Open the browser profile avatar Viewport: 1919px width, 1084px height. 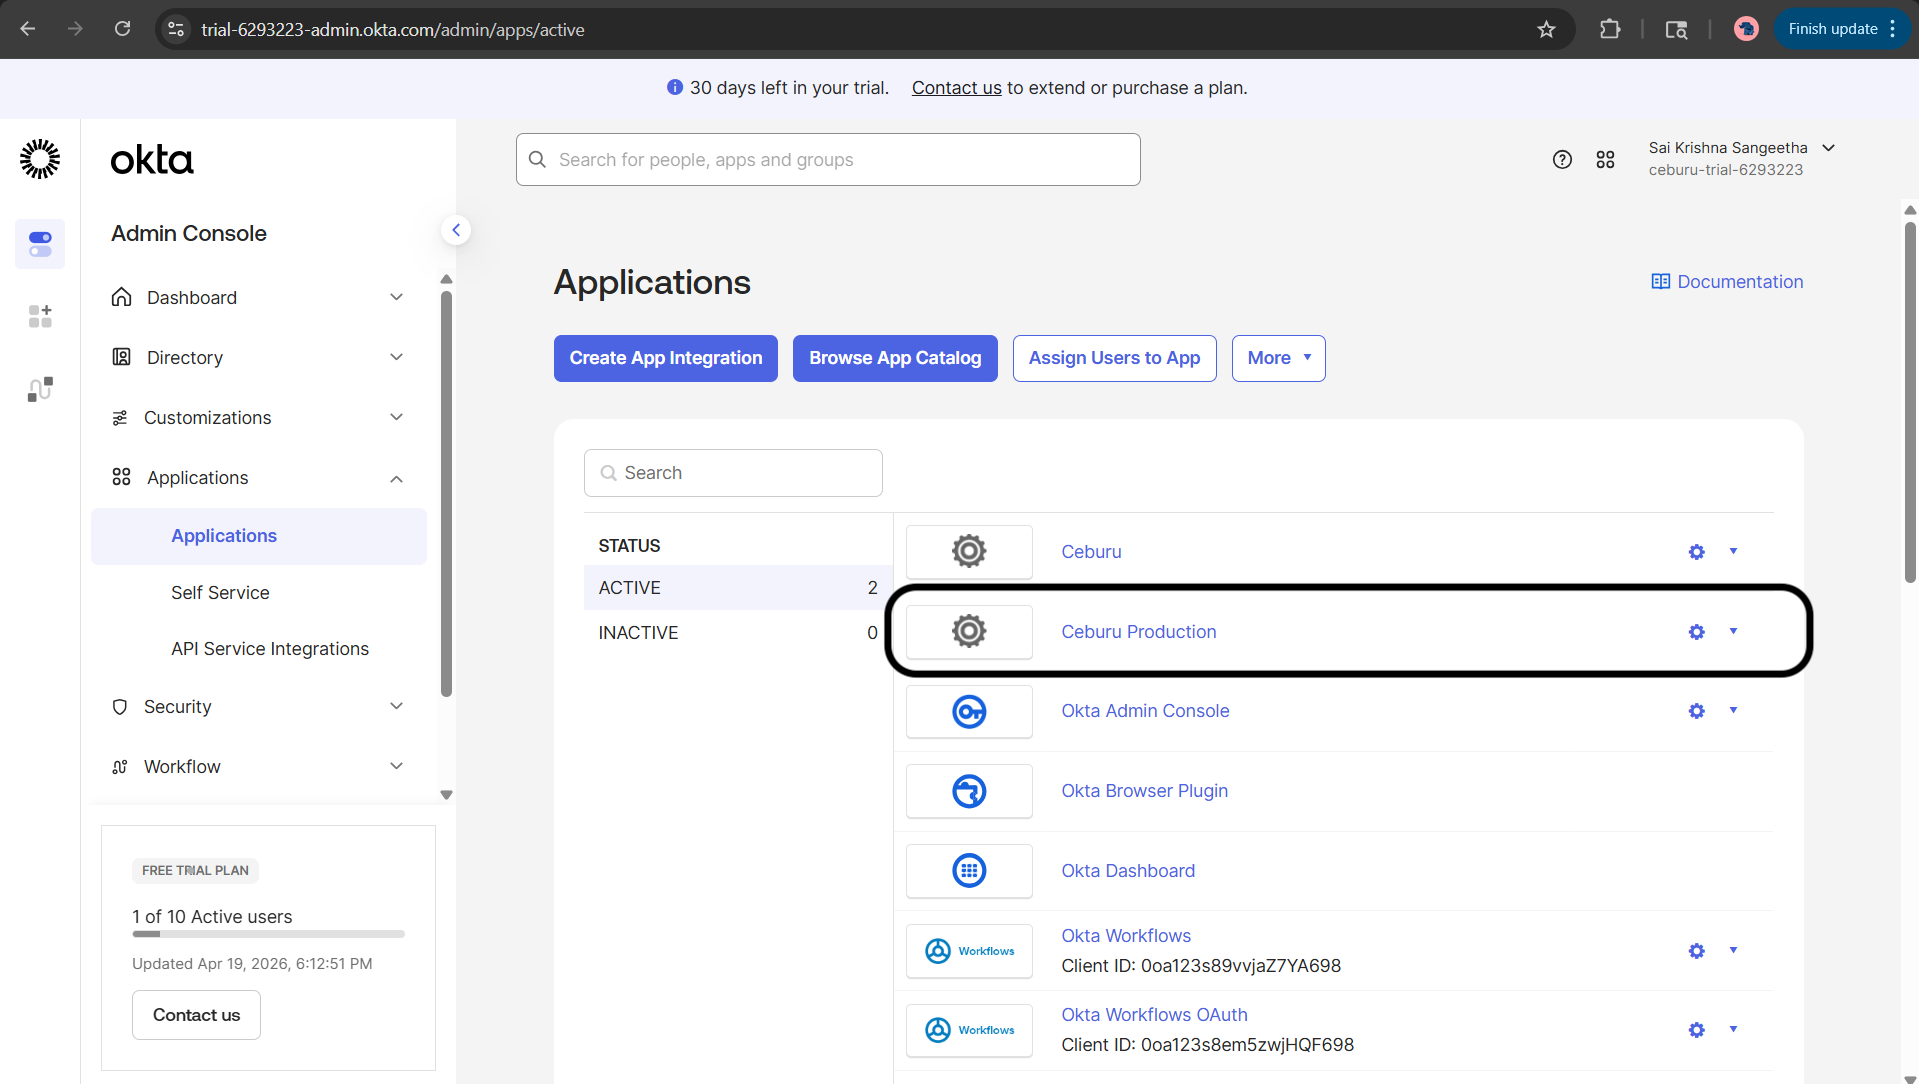[1746, 29]
